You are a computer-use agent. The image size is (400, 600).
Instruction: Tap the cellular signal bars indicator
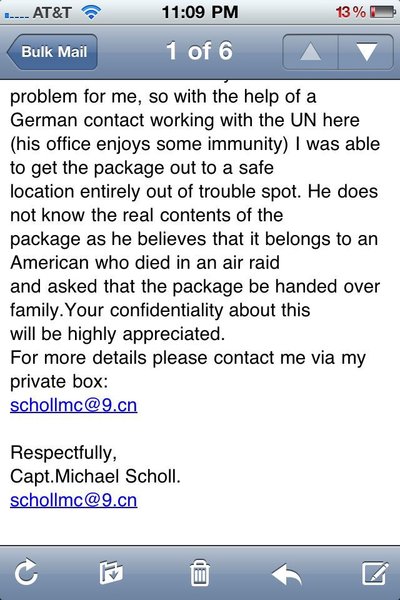point(16,16)
